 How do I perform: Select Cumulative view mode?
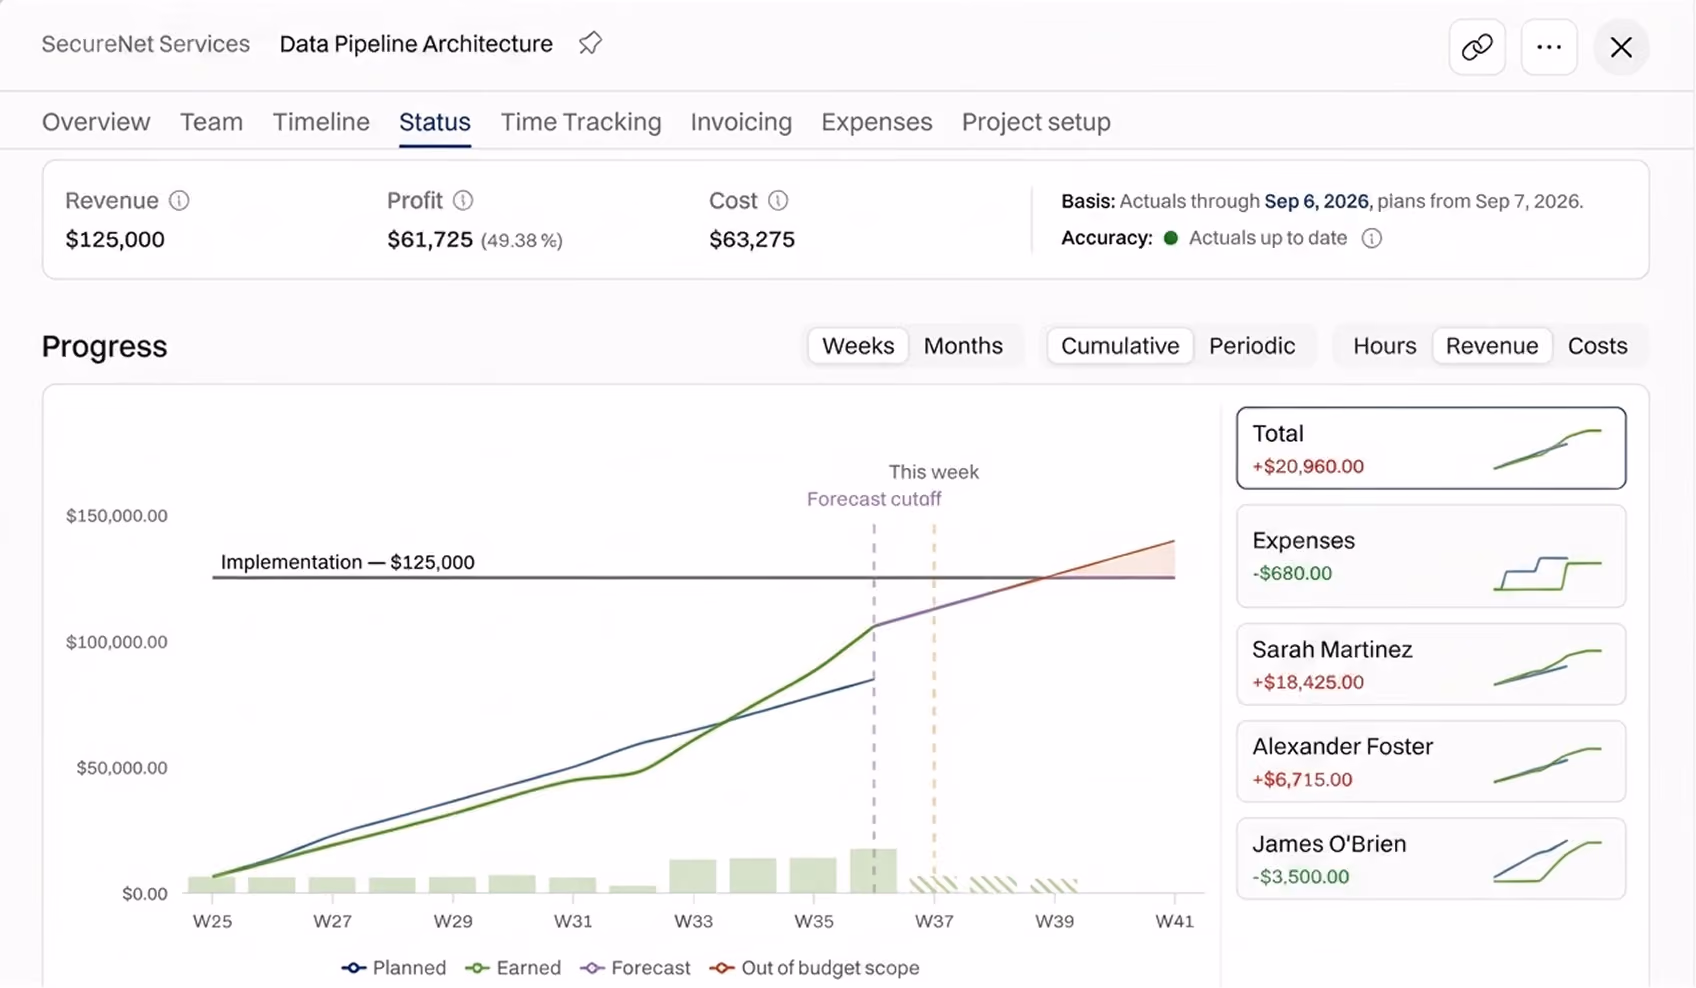coord(1120,345)
